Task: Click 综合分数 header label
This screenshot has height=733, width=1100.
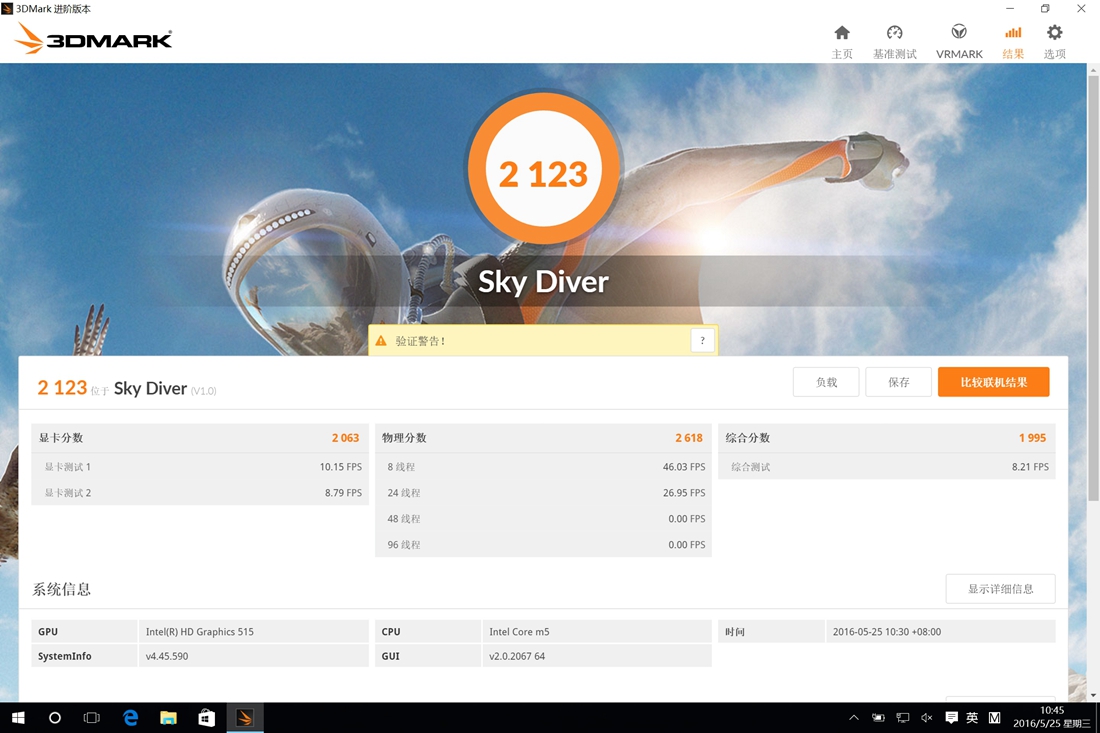Action: coord(748,438)
